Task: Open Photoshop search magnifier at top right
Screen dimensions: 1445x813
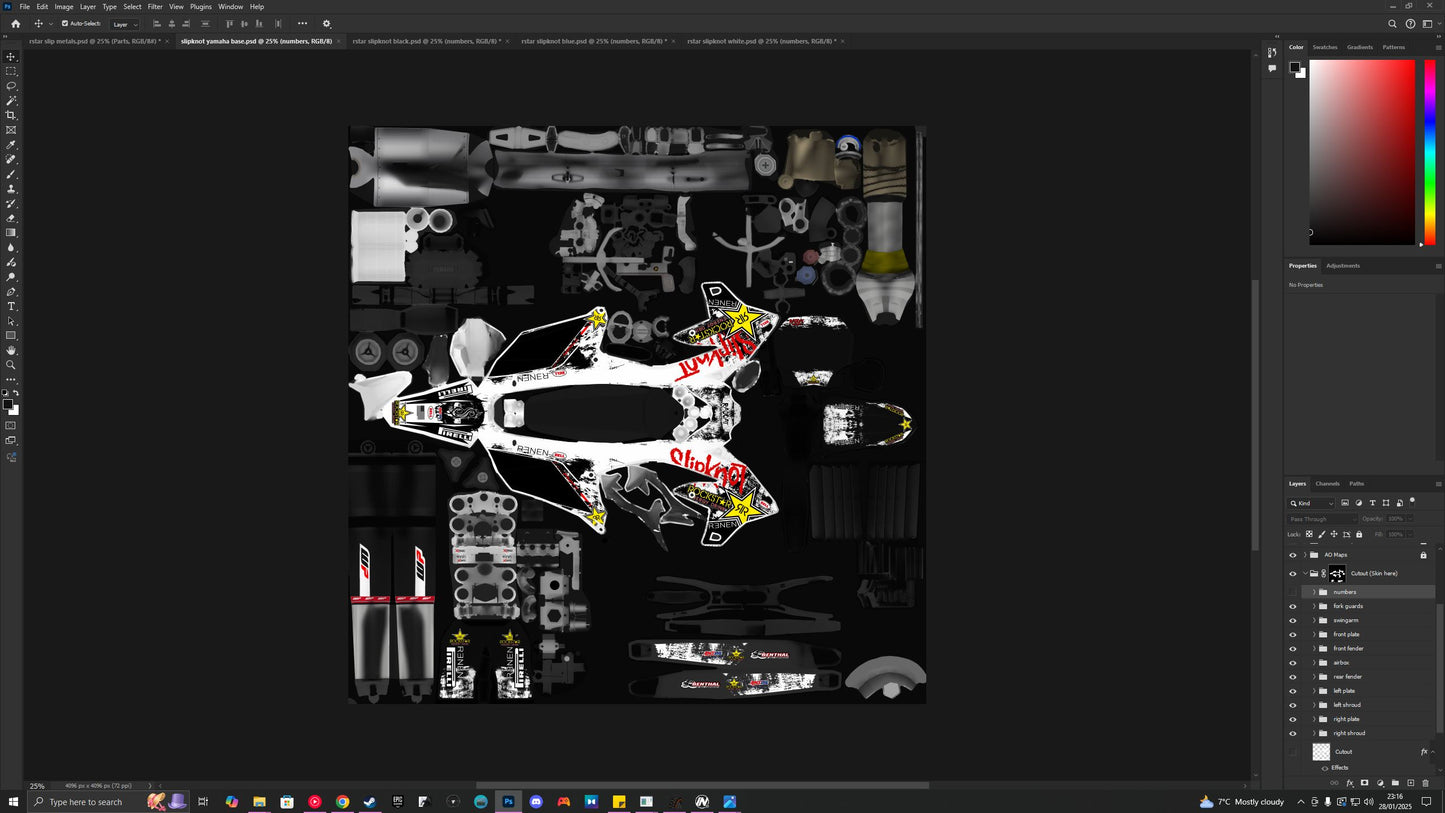Action: 1392,24
